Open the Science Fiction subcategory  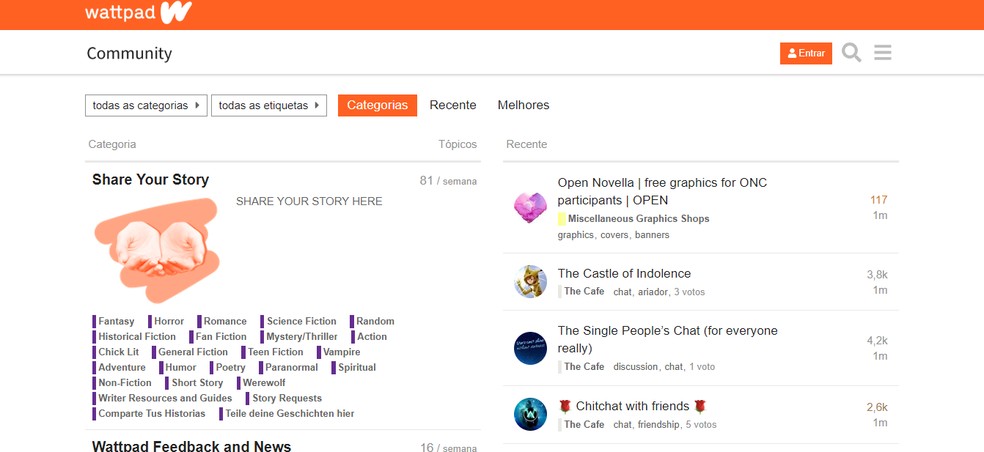click(301, 321)
